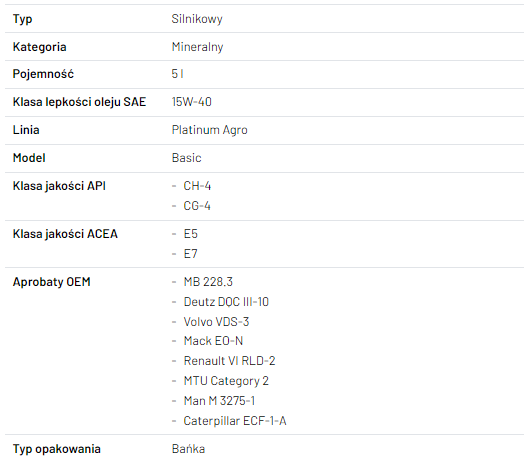Image resolution: width=526 pixels, height=471 pixels.
Task: Click the Caterpillar ECF-1-A approval
Action: pos(235,421)
